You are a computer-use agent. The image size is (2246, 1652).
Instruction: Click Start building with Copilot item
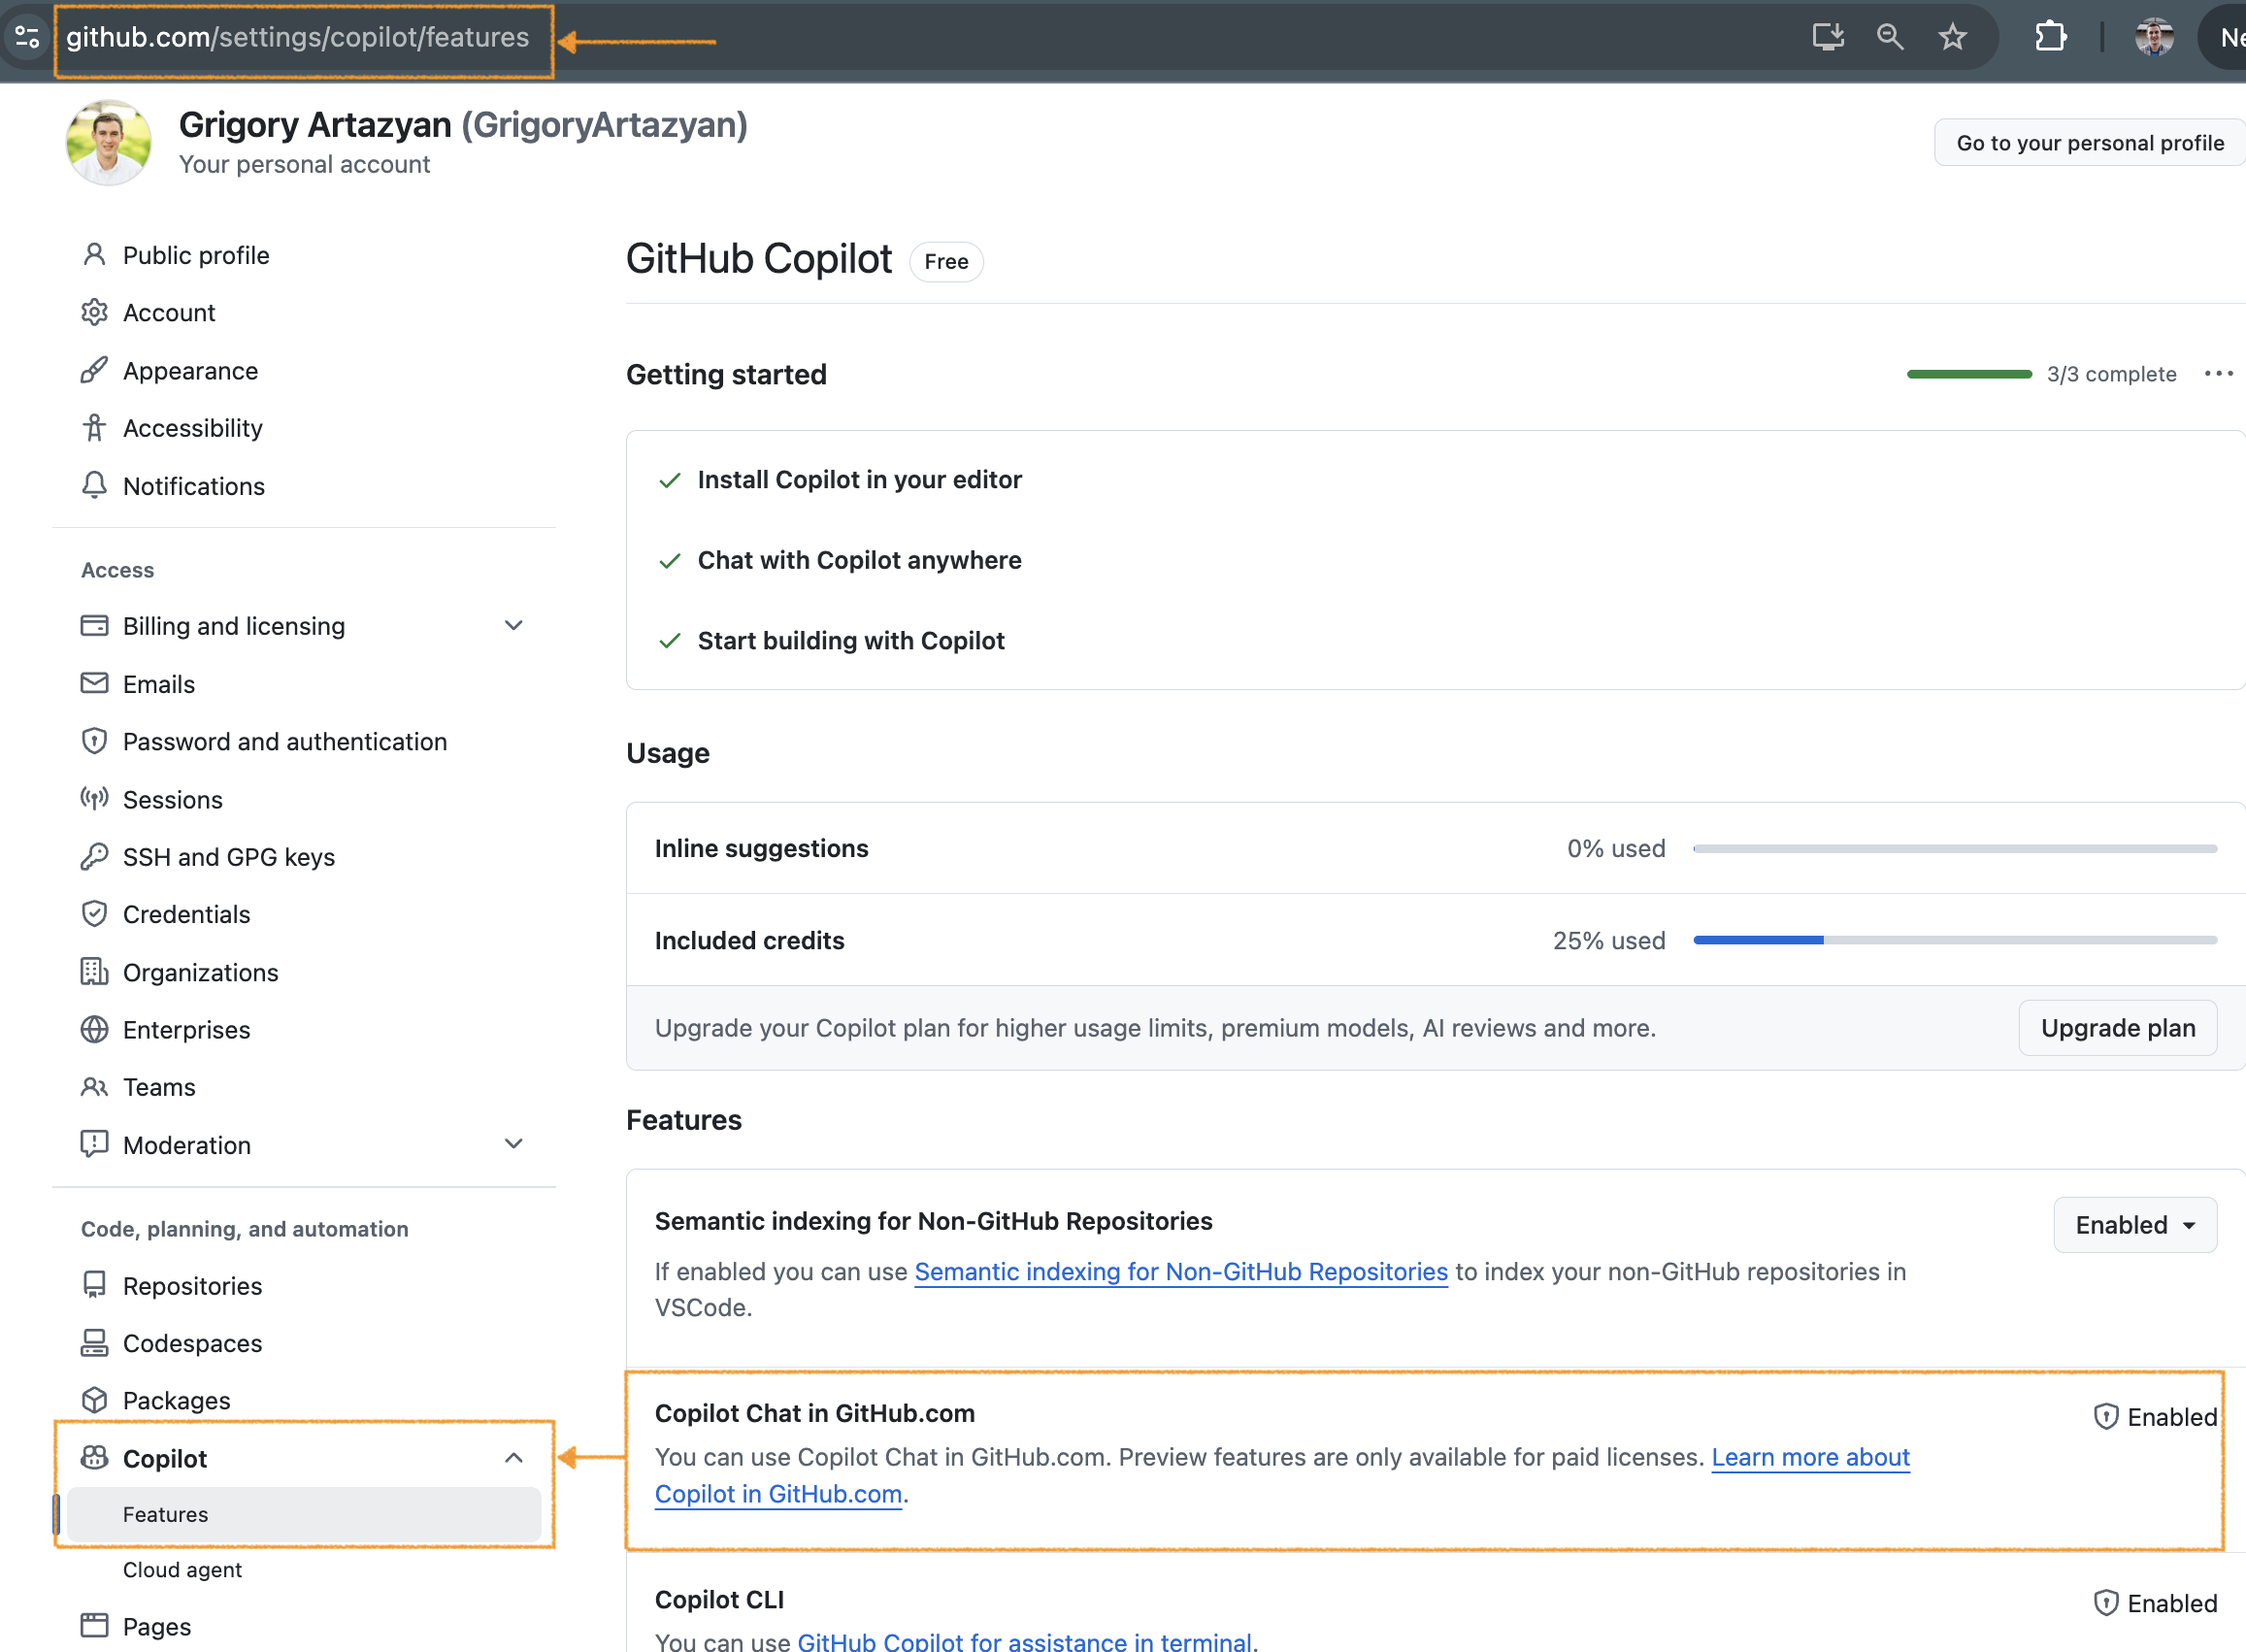pyautogui.click(x=851, y=641)
